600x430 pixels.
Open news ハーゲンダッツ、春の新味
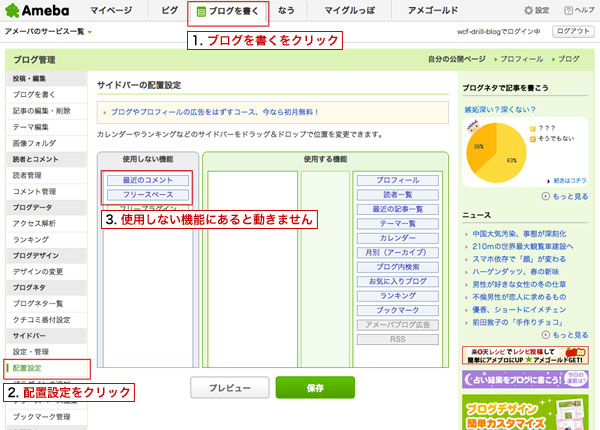point(515,272)
